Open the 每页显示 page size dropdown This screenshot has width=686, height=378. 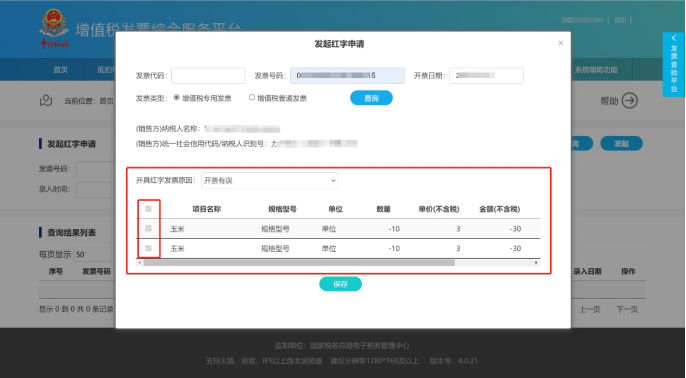coord(94,254)
